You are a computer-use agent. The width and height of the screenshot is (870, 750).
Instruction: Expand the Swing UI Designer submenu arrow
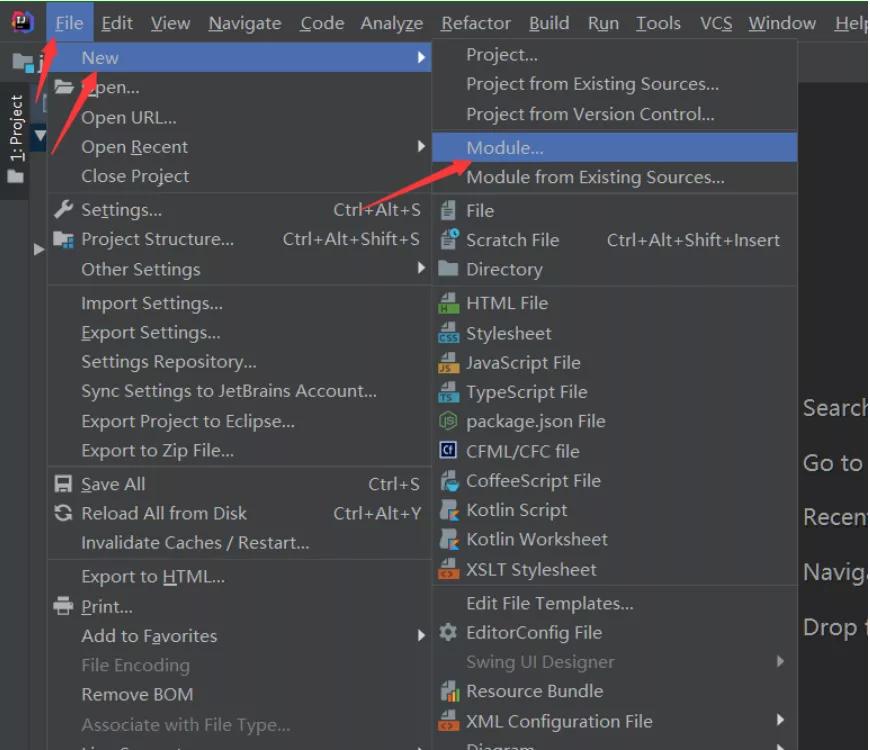[780, 661]
